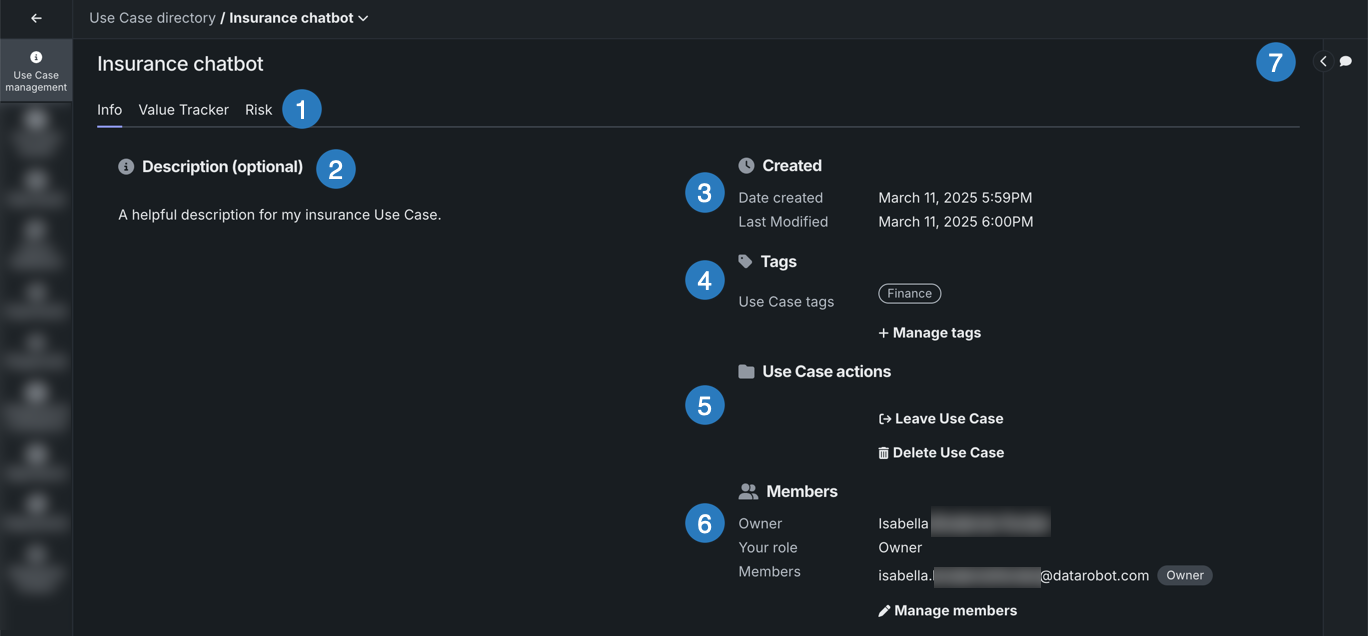Click the folder icon beside Use Case actions
The image size is (1368, 636).
(746, 372)
